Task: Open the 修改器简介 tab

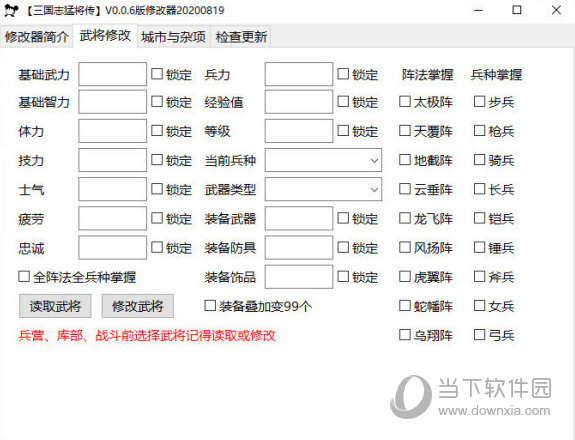Action: coord(36,37)
